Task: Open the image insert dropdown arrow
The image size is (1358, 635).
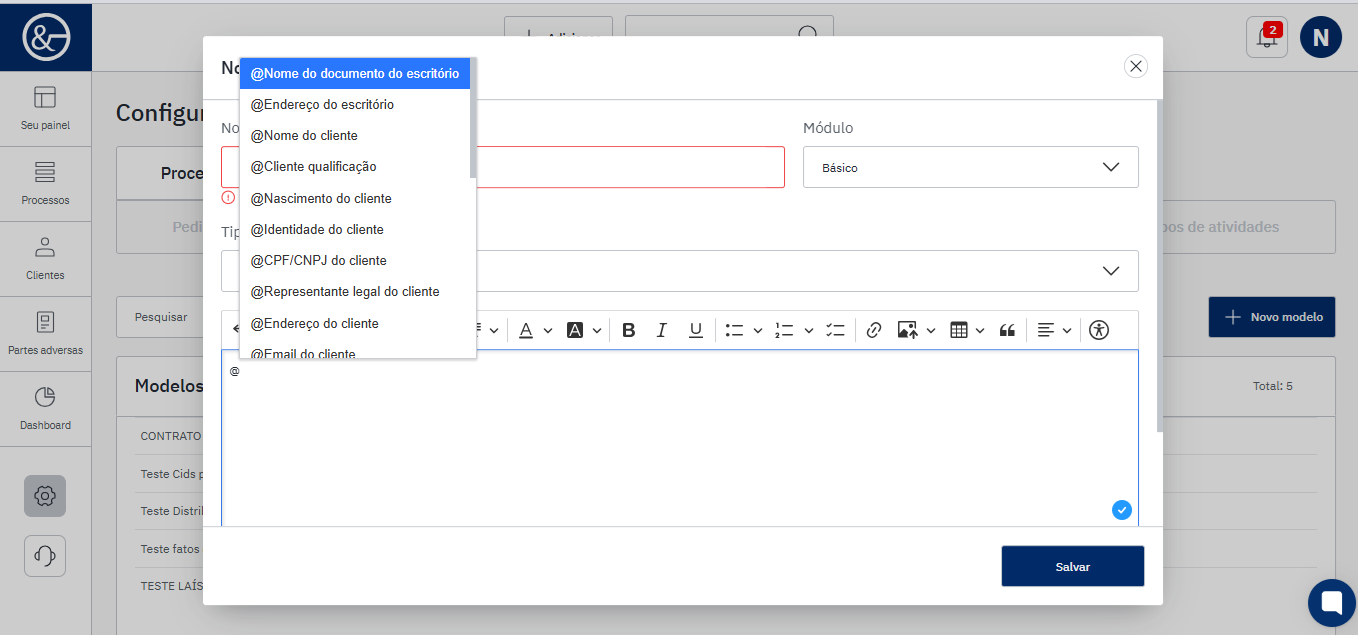Action: tap(932, 331)
